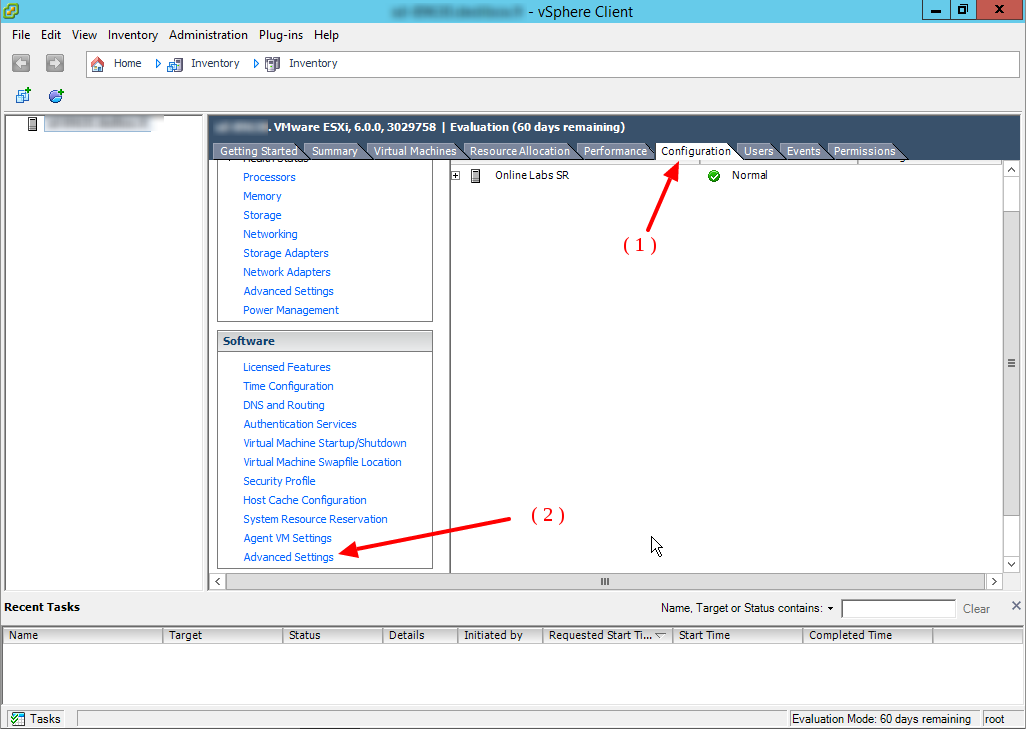Click the Recent Tasks filter text field
Screen dimensions: 1026x729
coord(898,609)
